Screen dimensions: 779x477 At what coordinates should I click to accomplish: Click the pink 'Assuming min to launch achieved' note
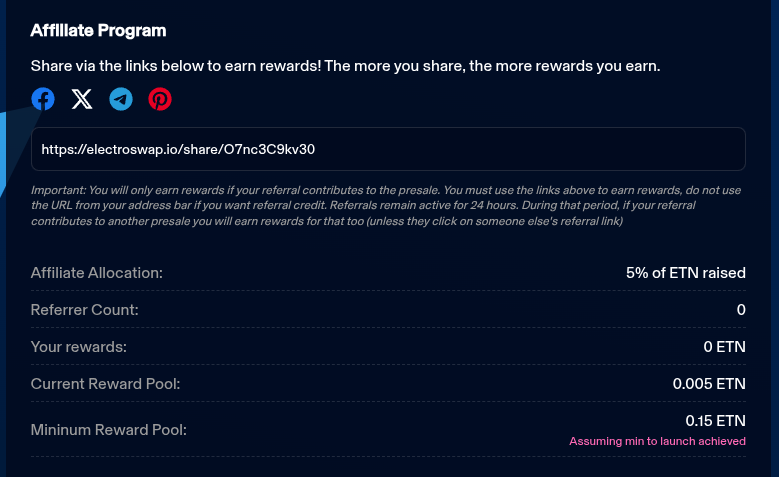point(657,441)
